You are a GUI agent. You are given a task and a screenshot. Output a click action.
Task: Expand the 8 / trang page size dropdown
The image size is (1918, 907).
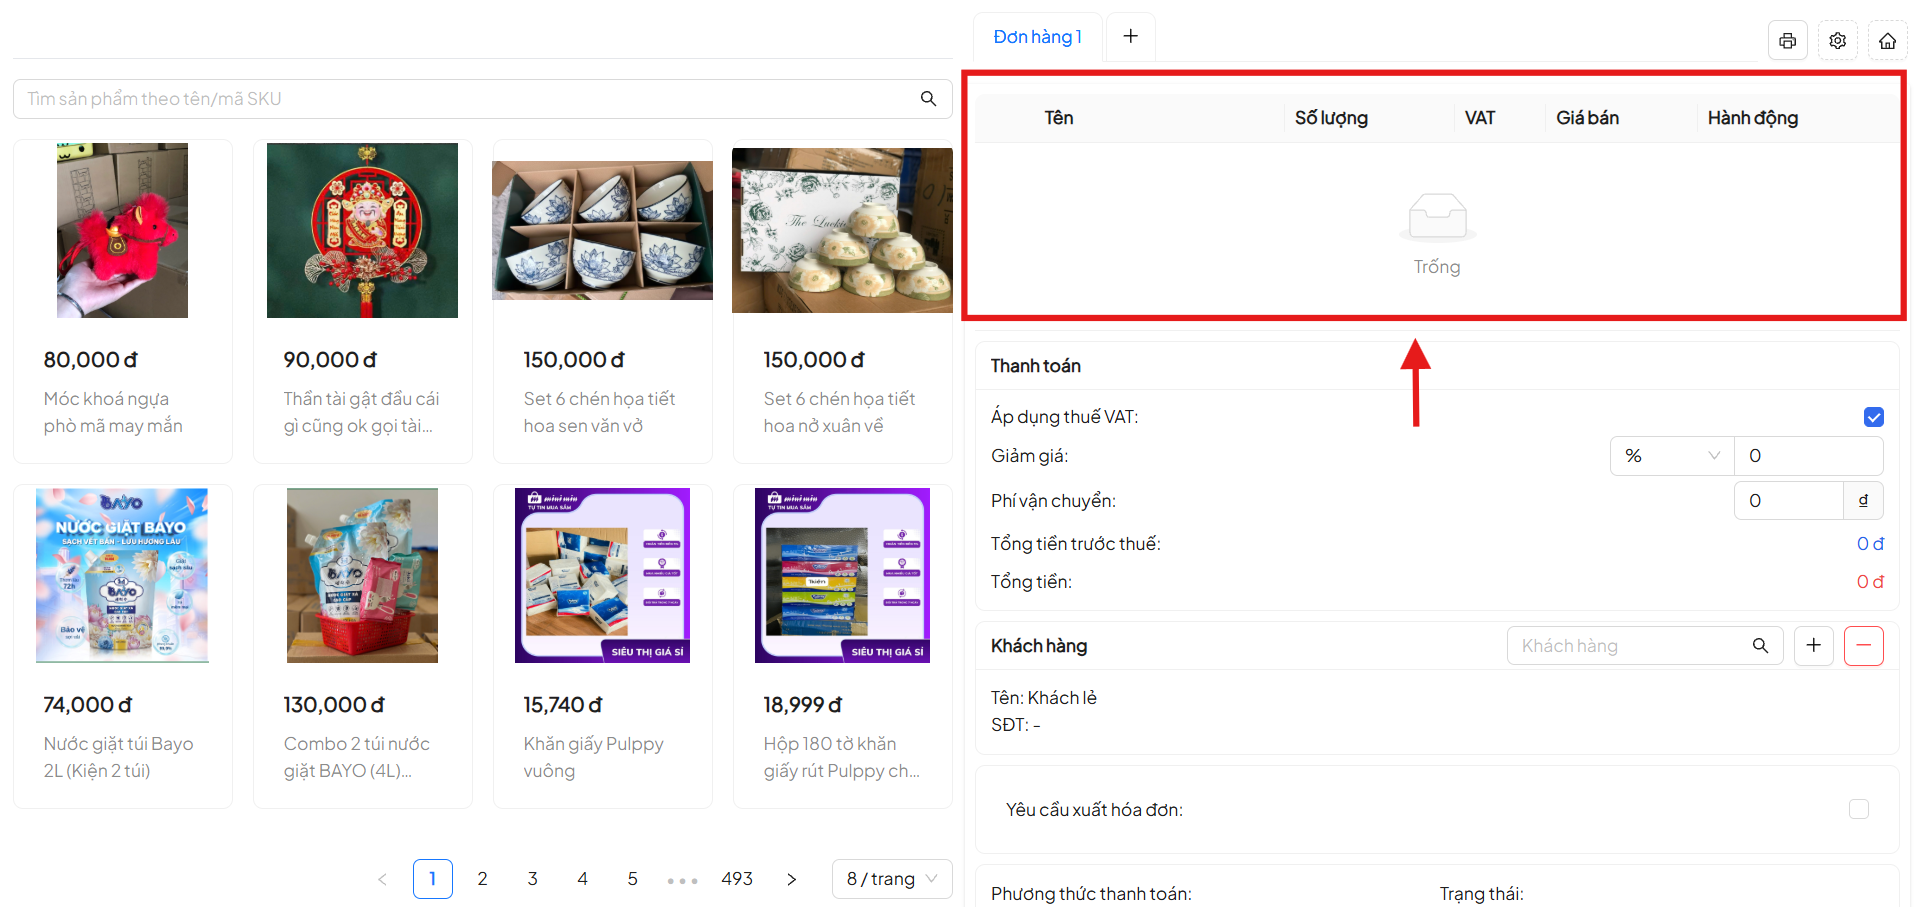[891, 879]
